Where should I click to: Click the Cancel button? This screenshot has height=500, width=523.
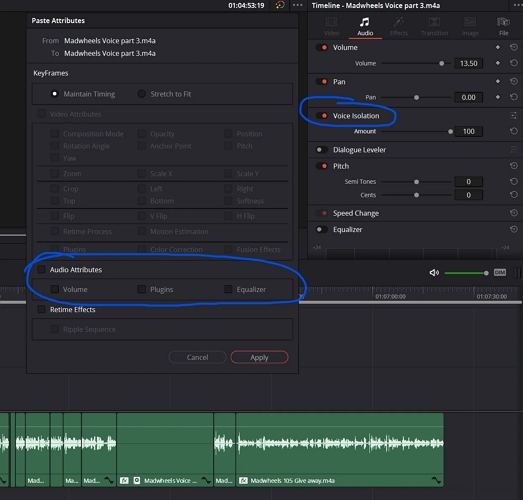[197, 357]
